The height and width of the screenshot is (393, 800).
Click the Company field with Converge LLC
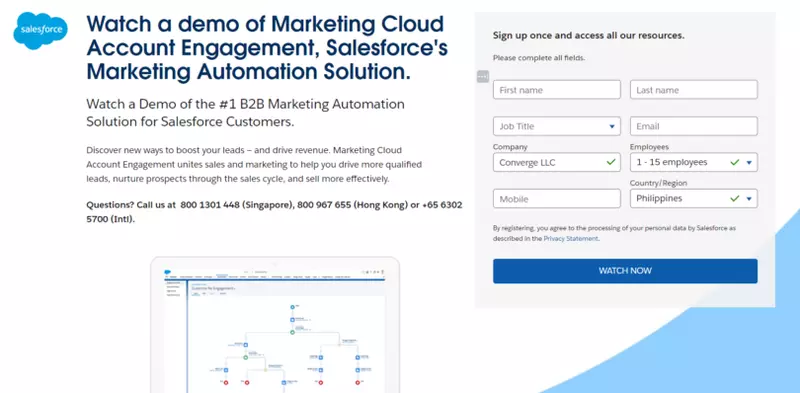coord(557,162)
